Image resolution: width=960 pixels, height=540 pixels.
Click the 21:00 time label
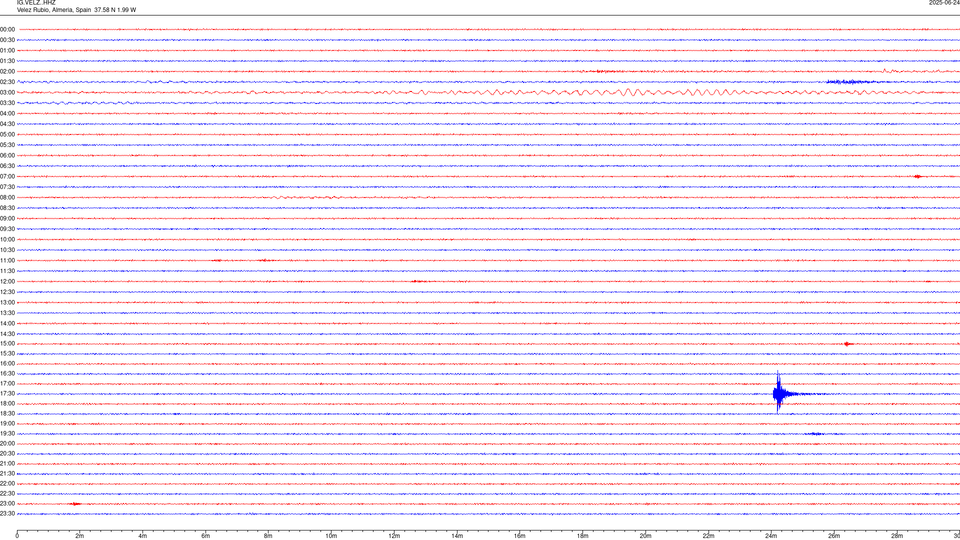7,463
